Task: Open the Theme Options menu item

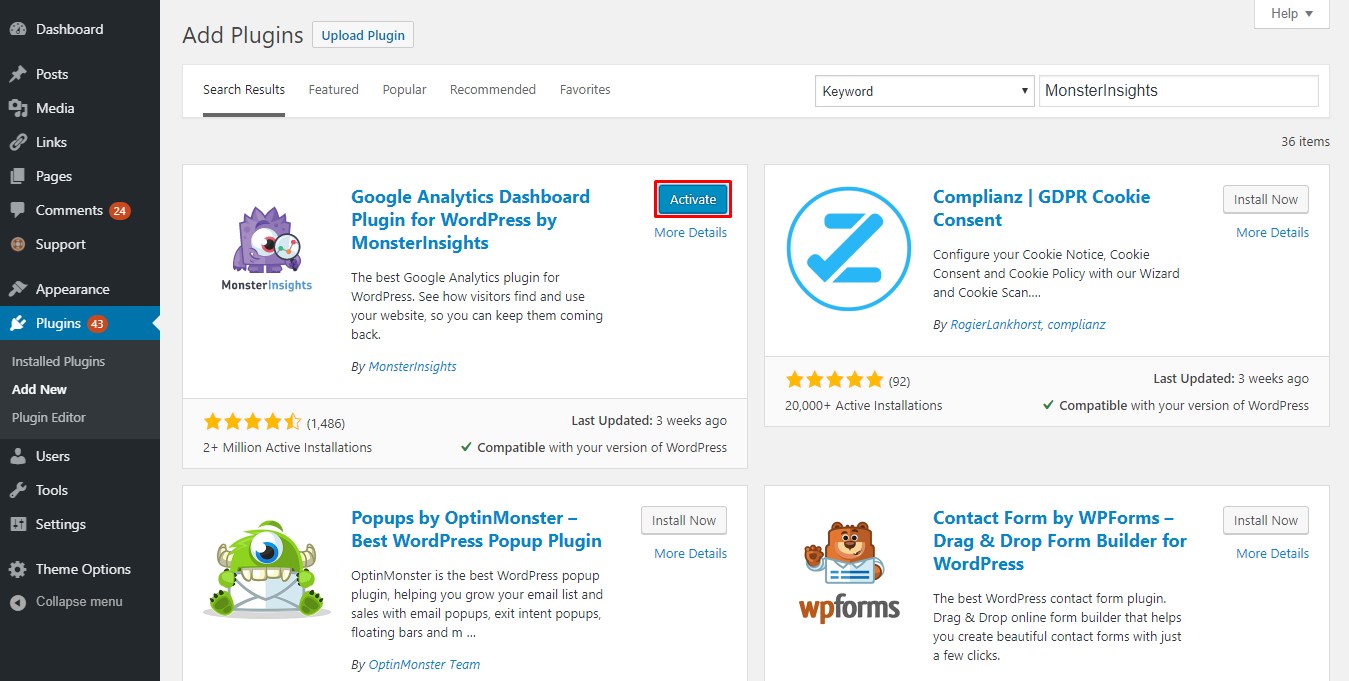Action: pyautogui.click(x=80, y=569)
